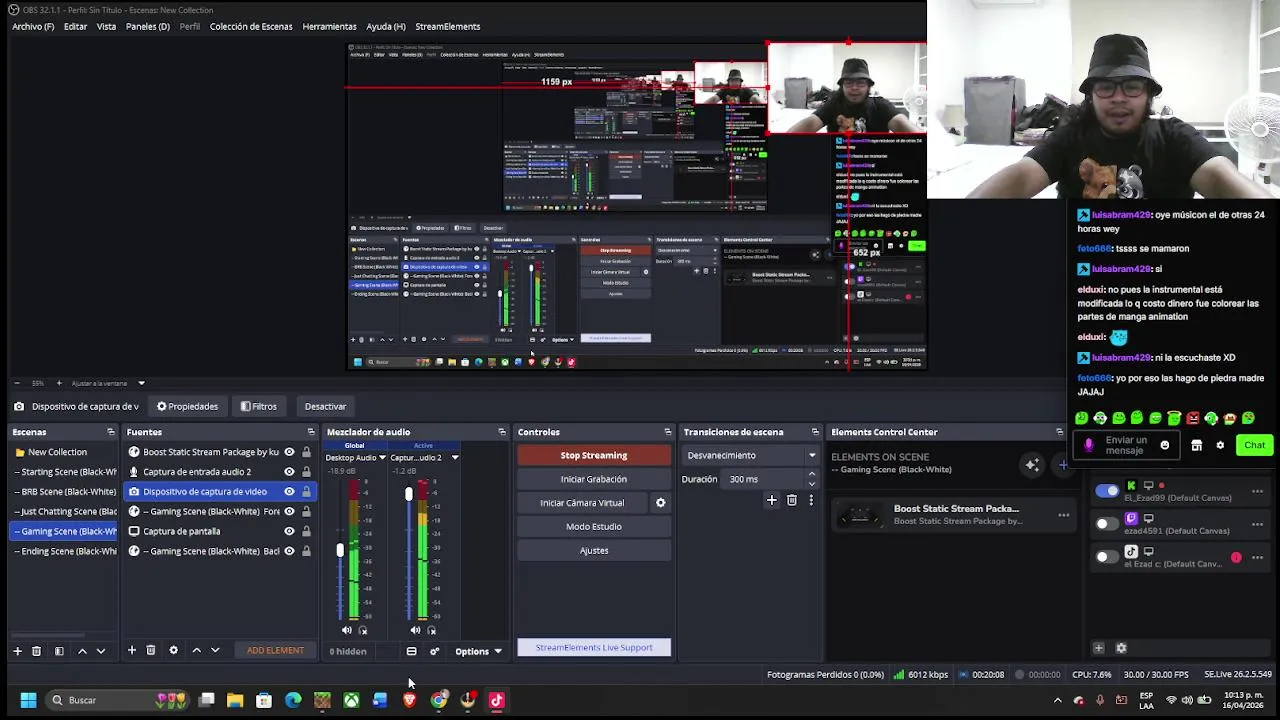Open advanced audio properties gears icon
The width and height of the screenshot is (1280, 720).
(434, 652)
